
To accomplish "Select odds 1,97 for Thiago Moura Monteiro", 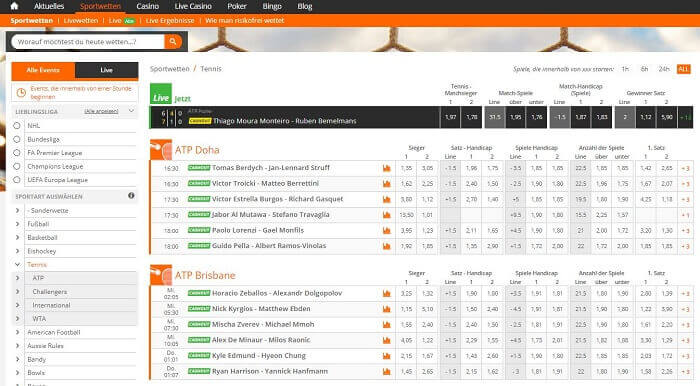I will 450,117.
